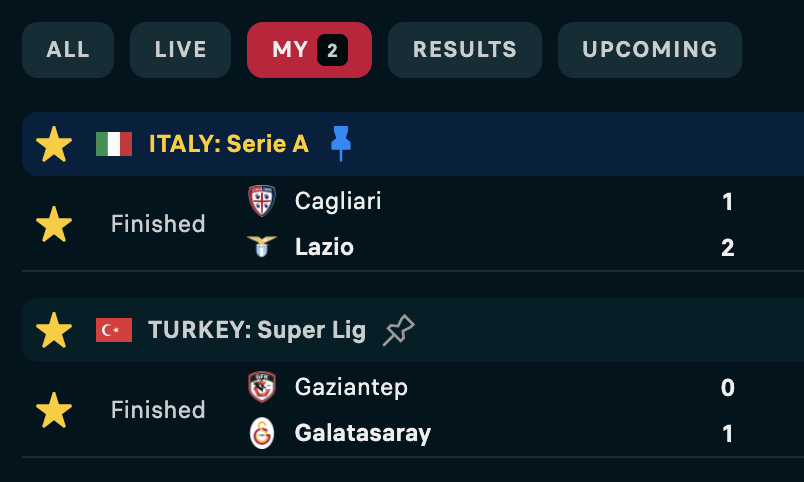Remove Gaziantep vs Galatasaray match from favorites
804x482 pixels.
pos(54,410)
